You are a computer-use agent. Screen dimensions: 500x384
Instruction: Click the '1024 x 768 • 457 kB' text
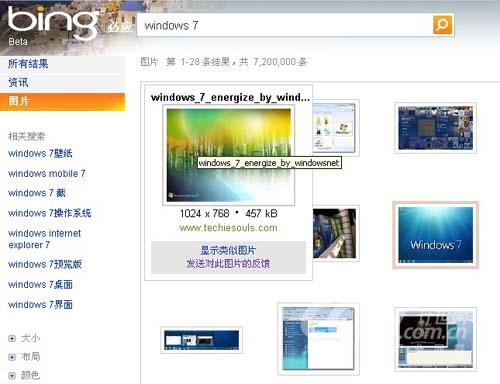[x=228, y=213]
